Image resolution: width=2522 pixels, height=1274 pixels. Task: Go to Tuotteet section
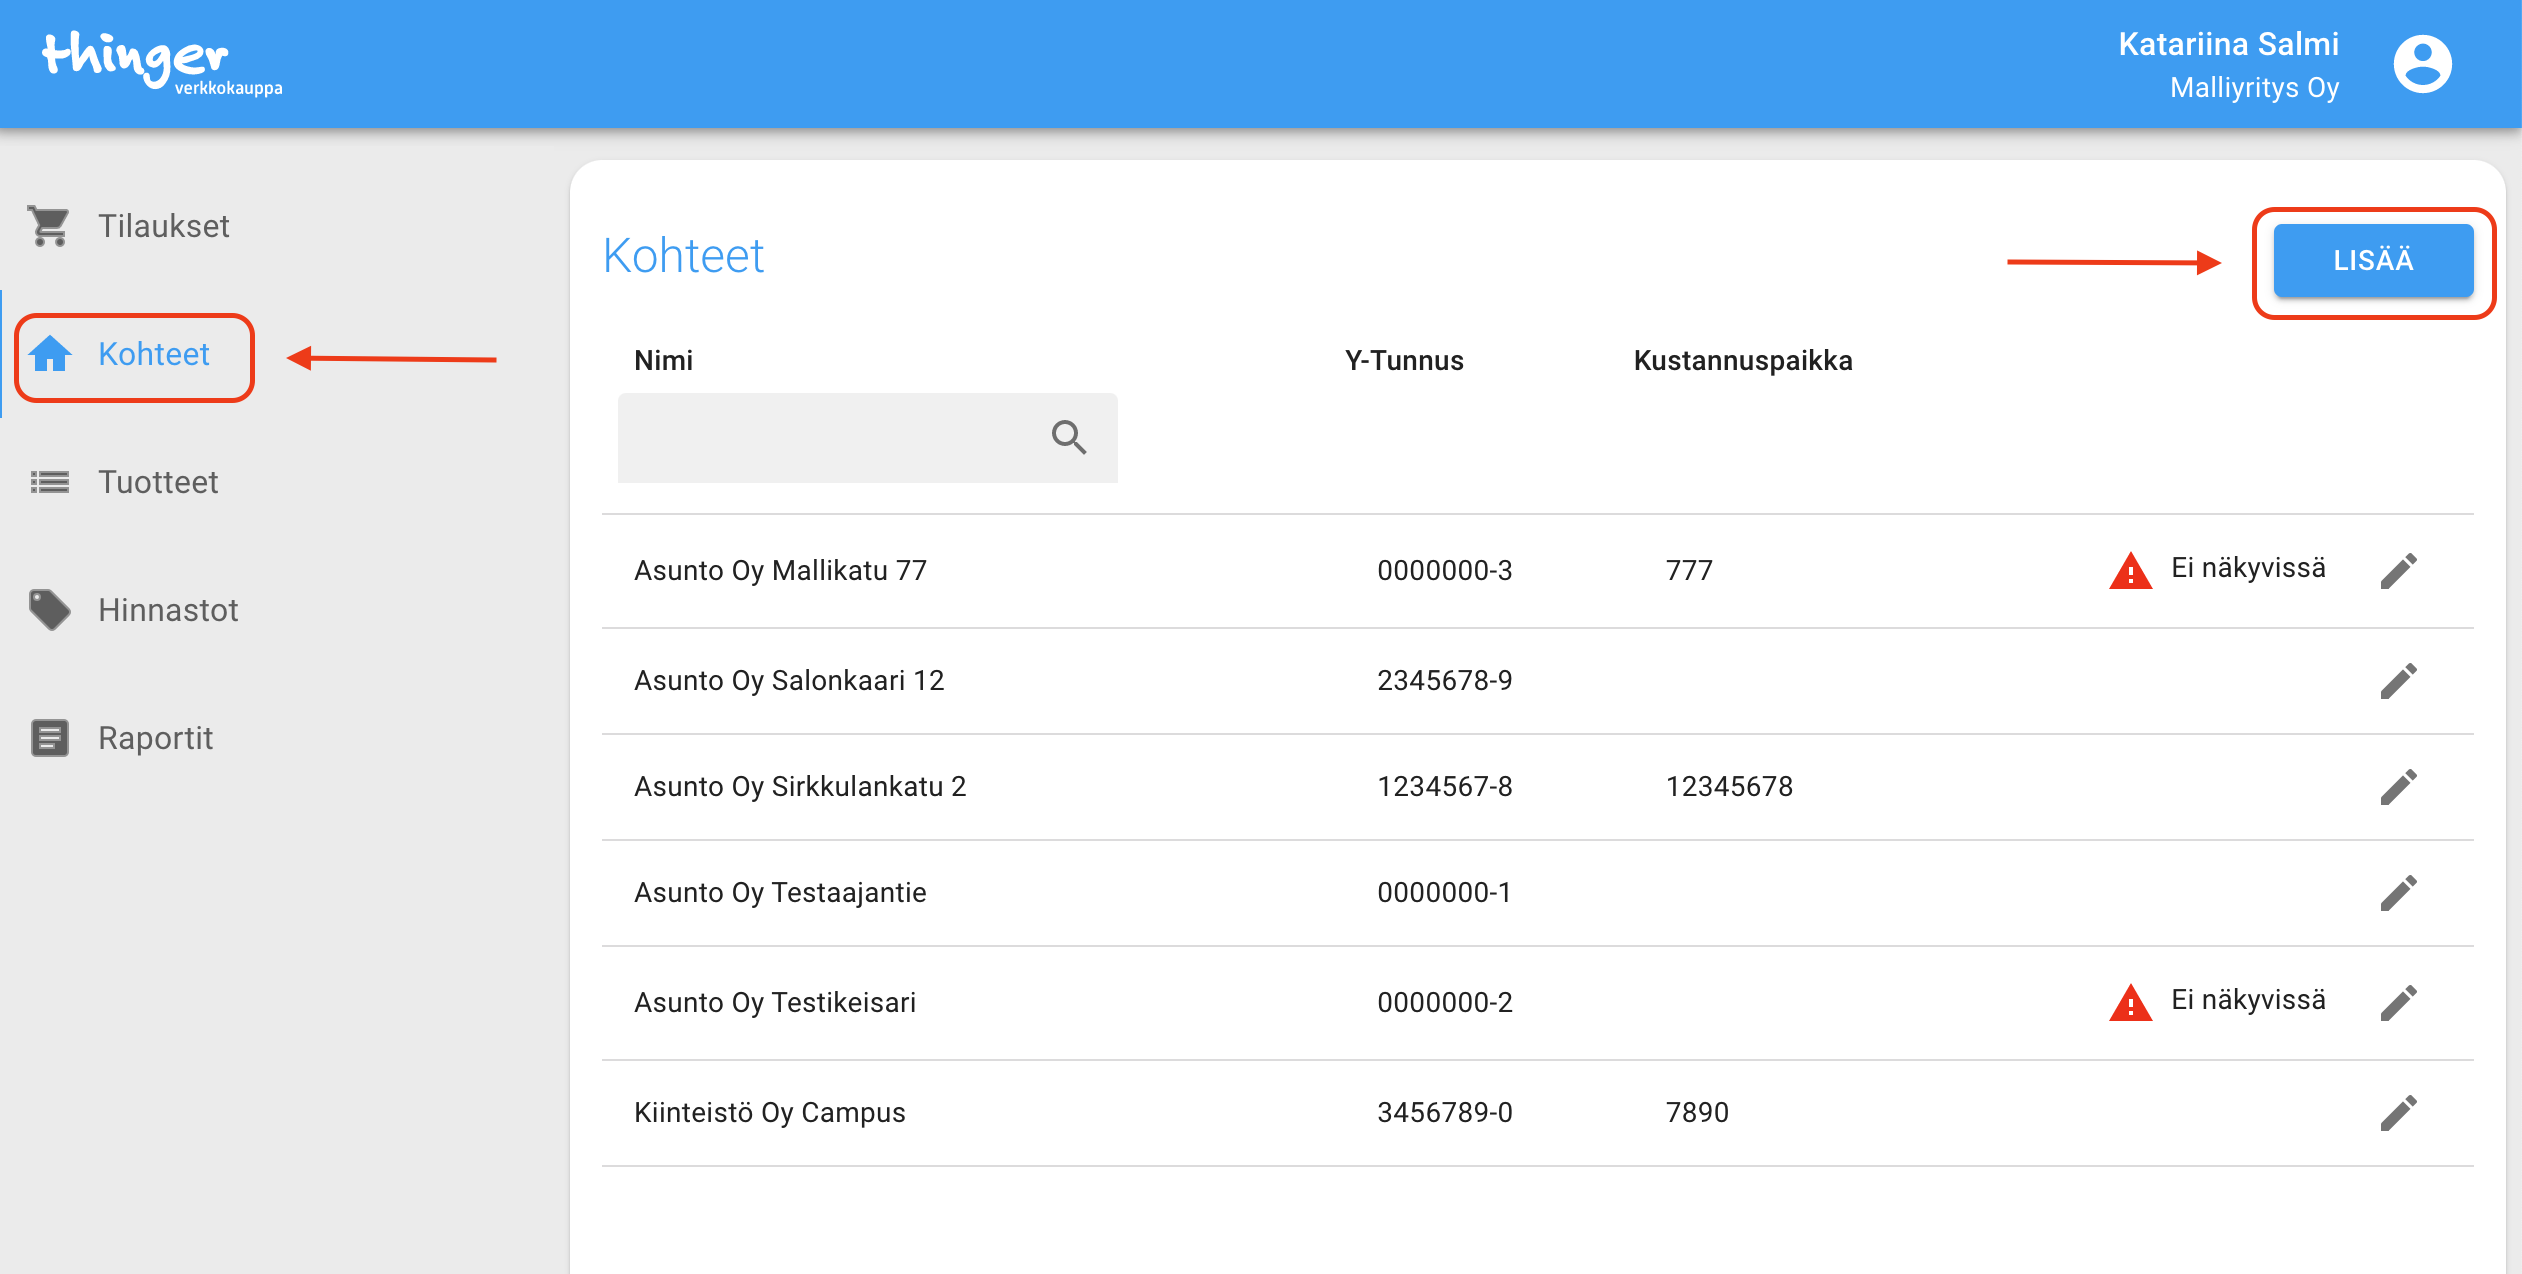[x=157, y=482]
